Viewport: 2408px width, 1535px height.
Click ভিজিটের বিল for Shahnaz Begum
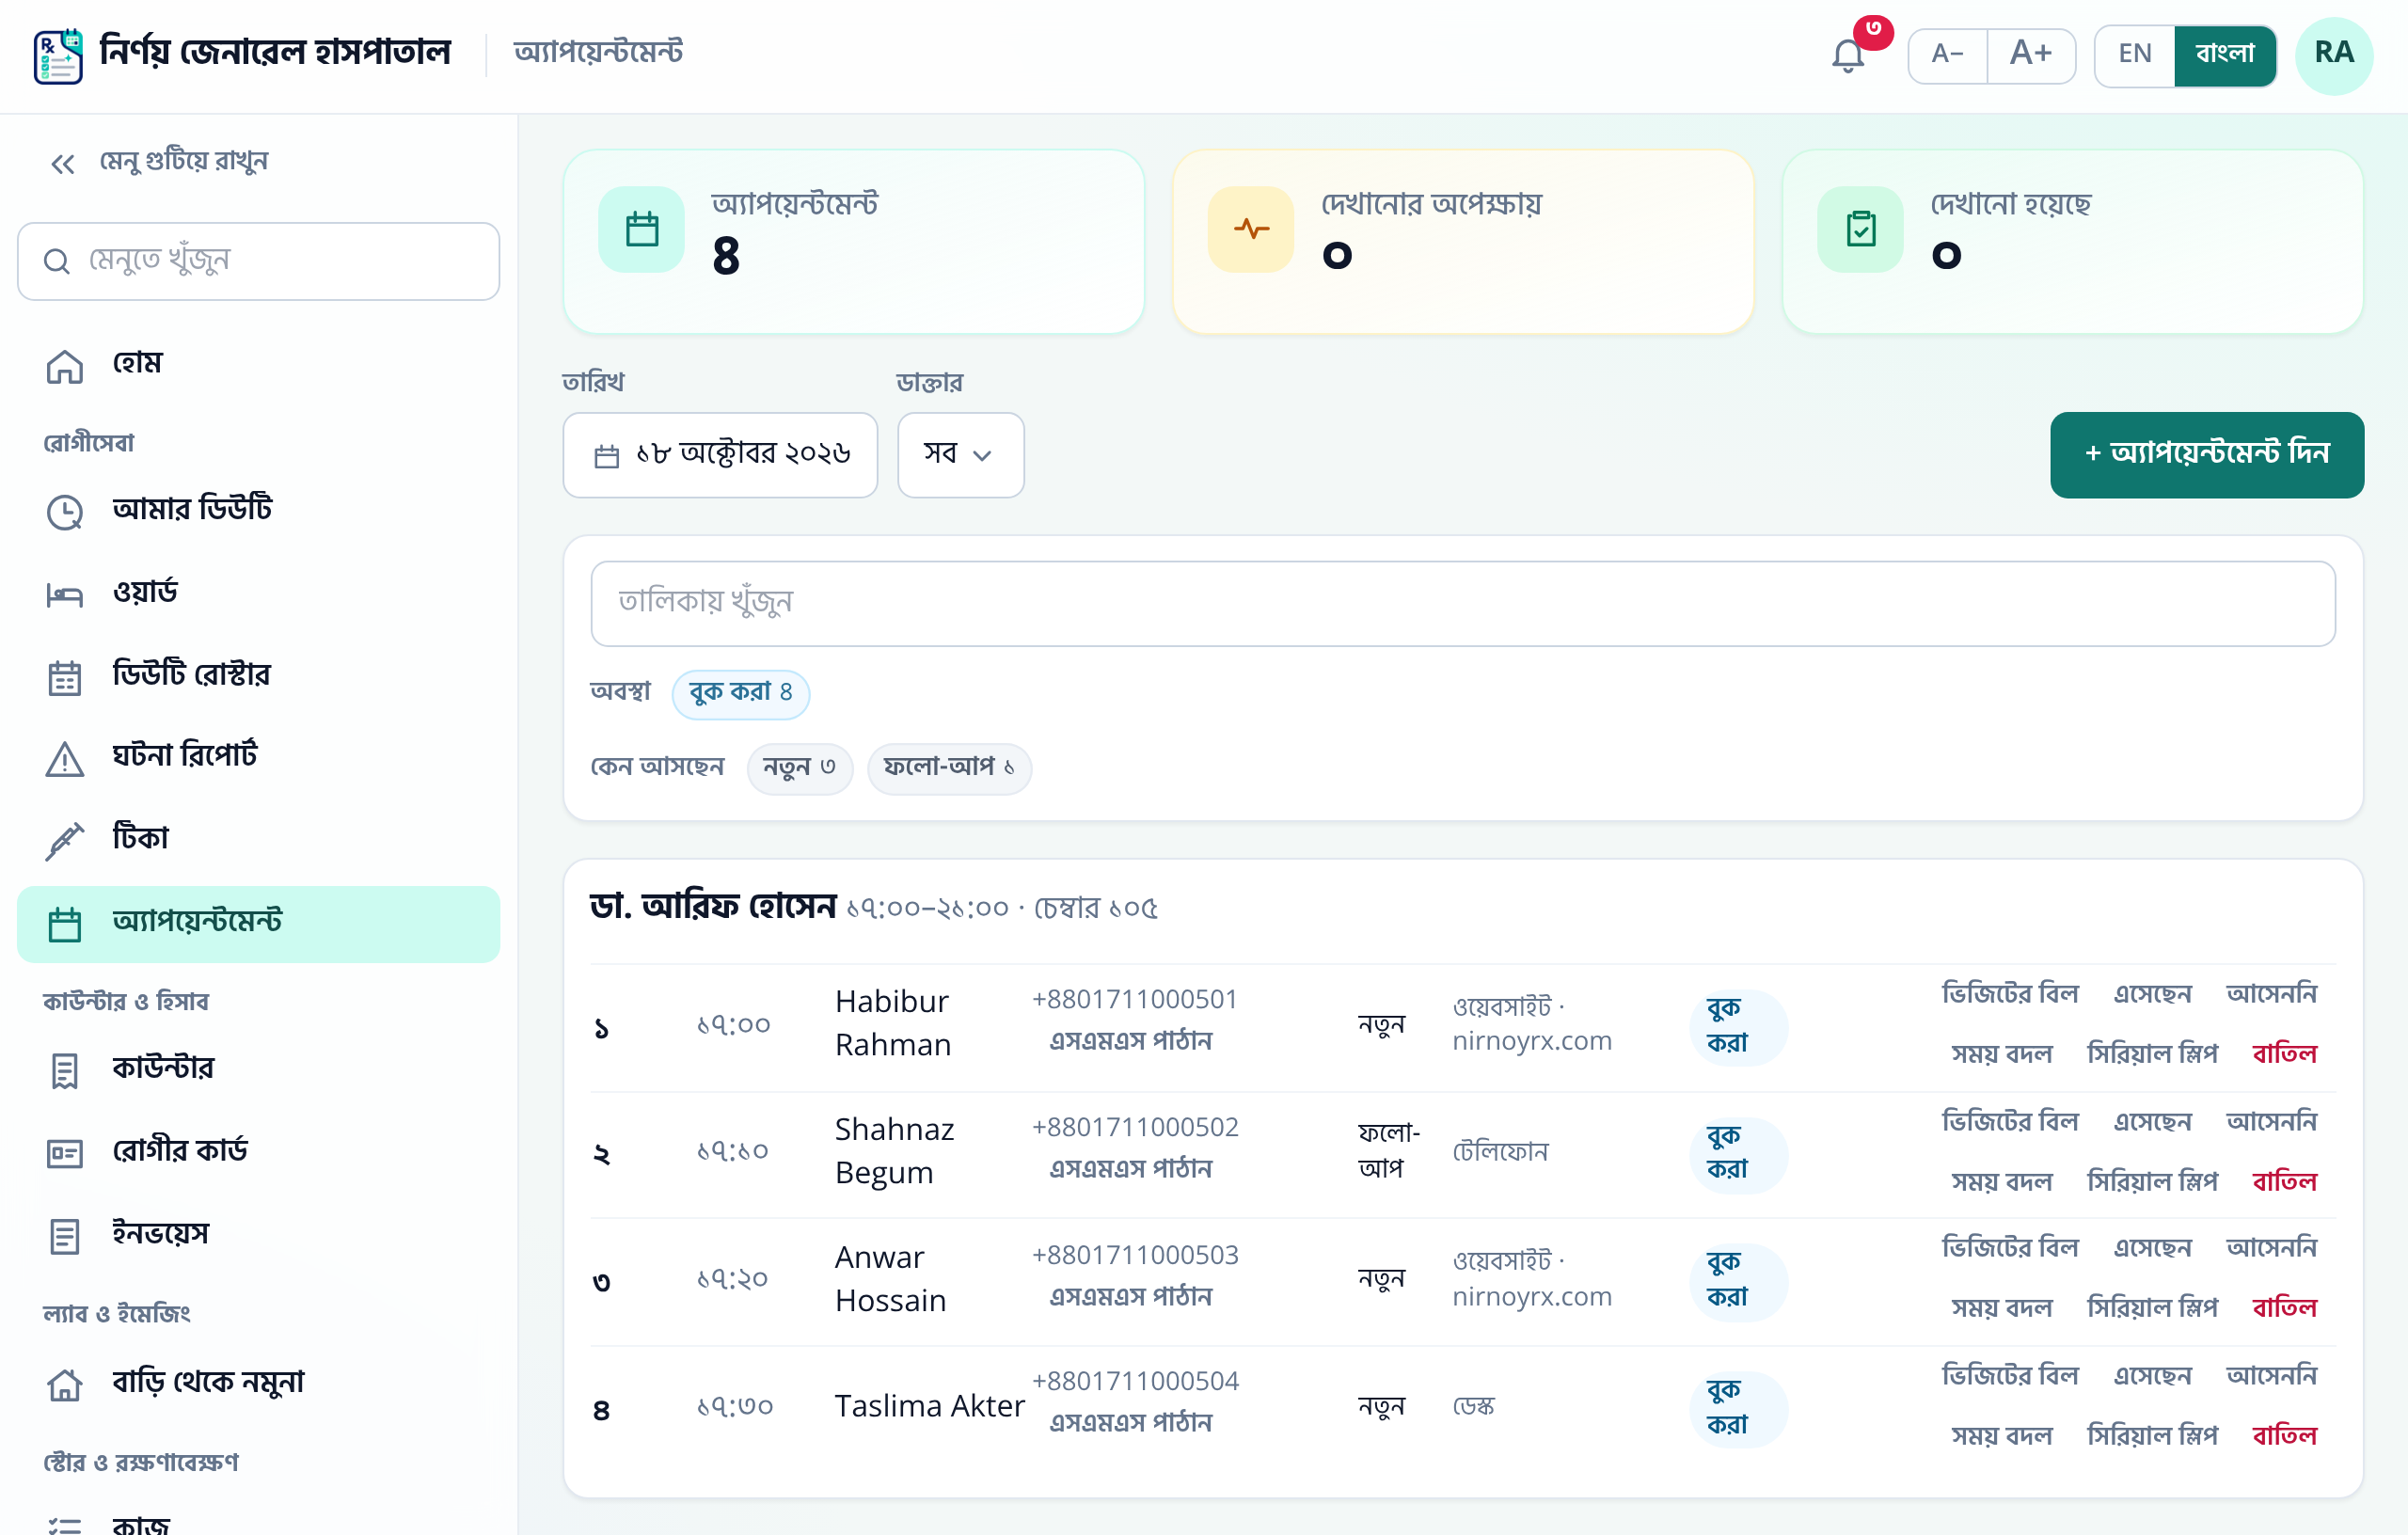click(2009, 1122)
